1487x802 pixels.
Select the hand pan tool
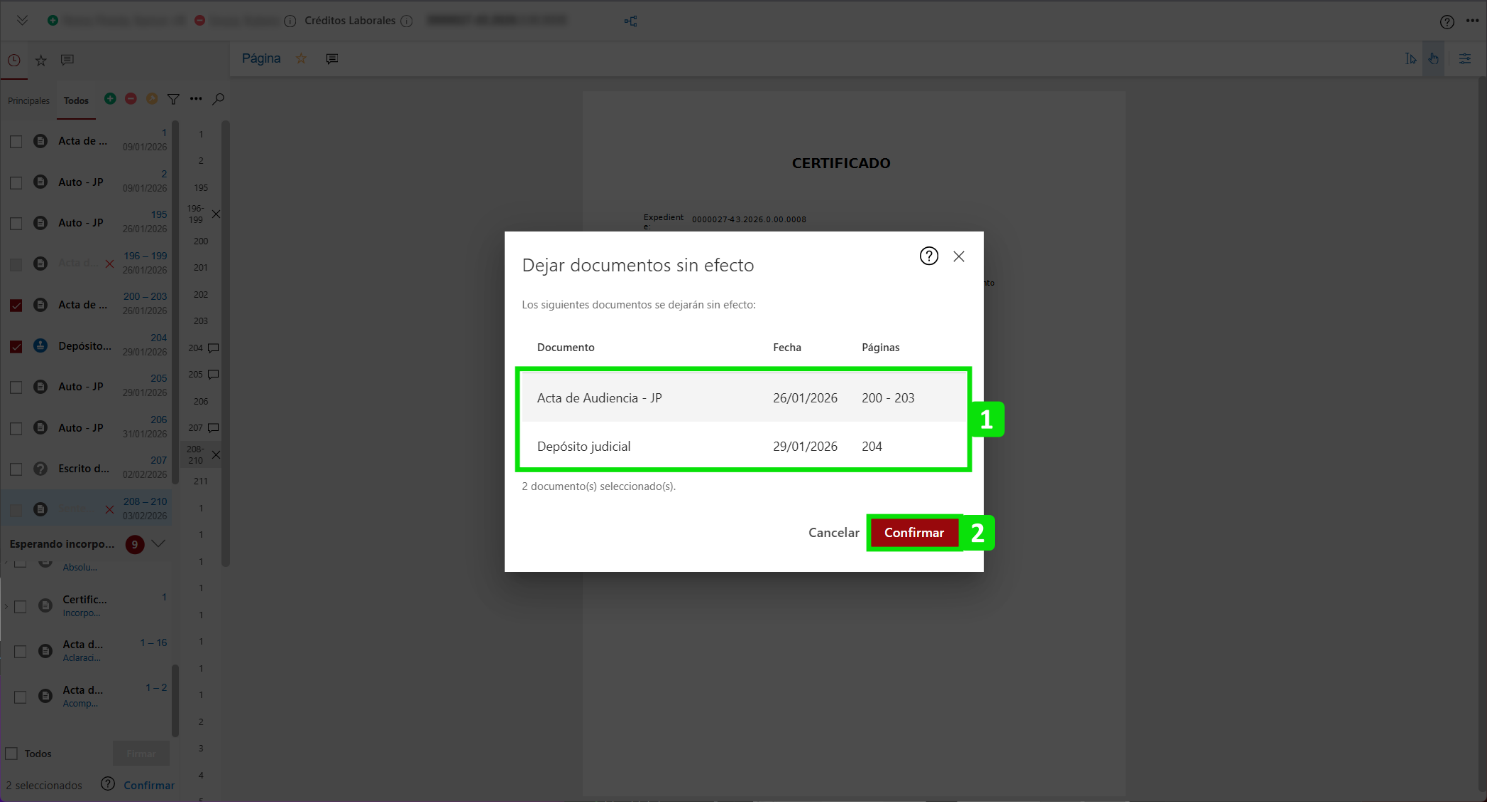pos(1433,59)
